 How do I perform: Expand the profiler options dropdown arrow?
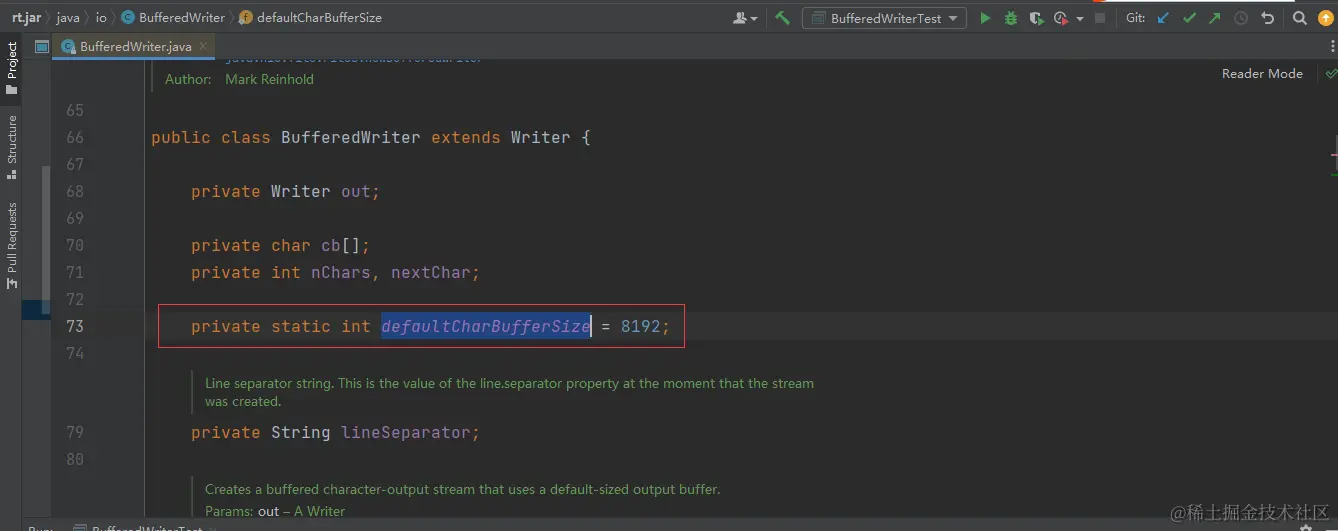[x=1080, y=18]
